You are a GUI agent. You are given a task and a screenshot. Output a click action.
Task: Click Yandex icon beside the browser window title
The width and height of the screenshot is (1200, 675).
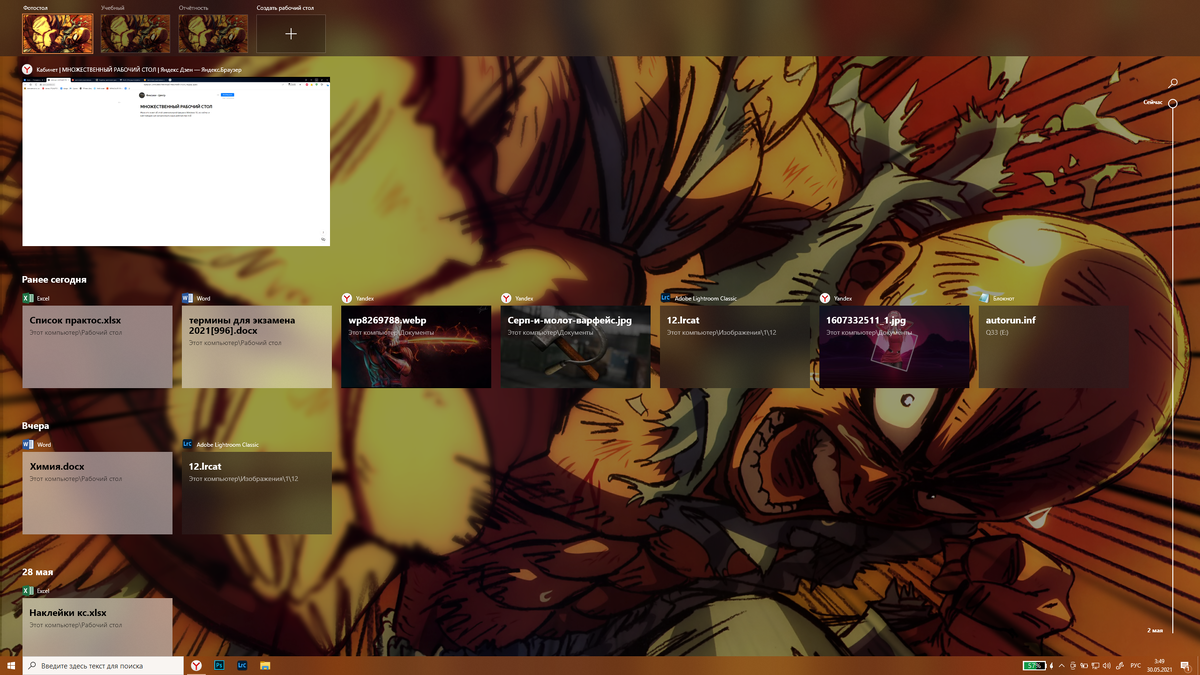pyautogui.click(x=28, y=69)
